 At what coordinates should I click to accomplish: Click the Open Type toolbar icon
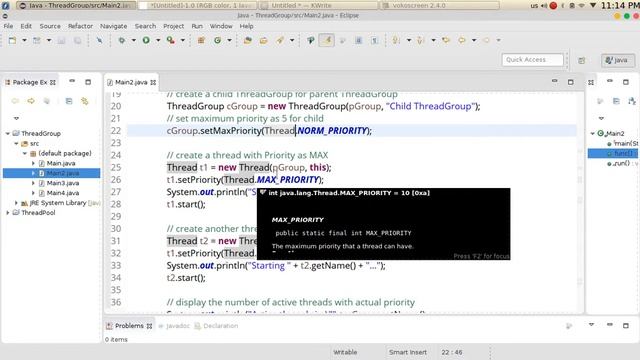247,40
